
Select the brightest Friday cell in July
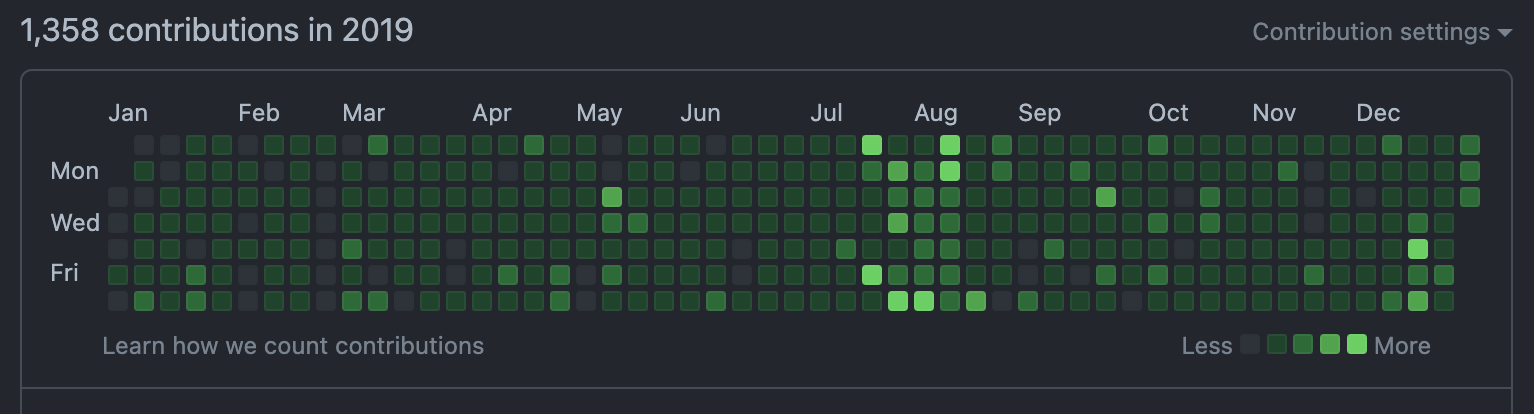pyautogui.click(x=872, y=275)
